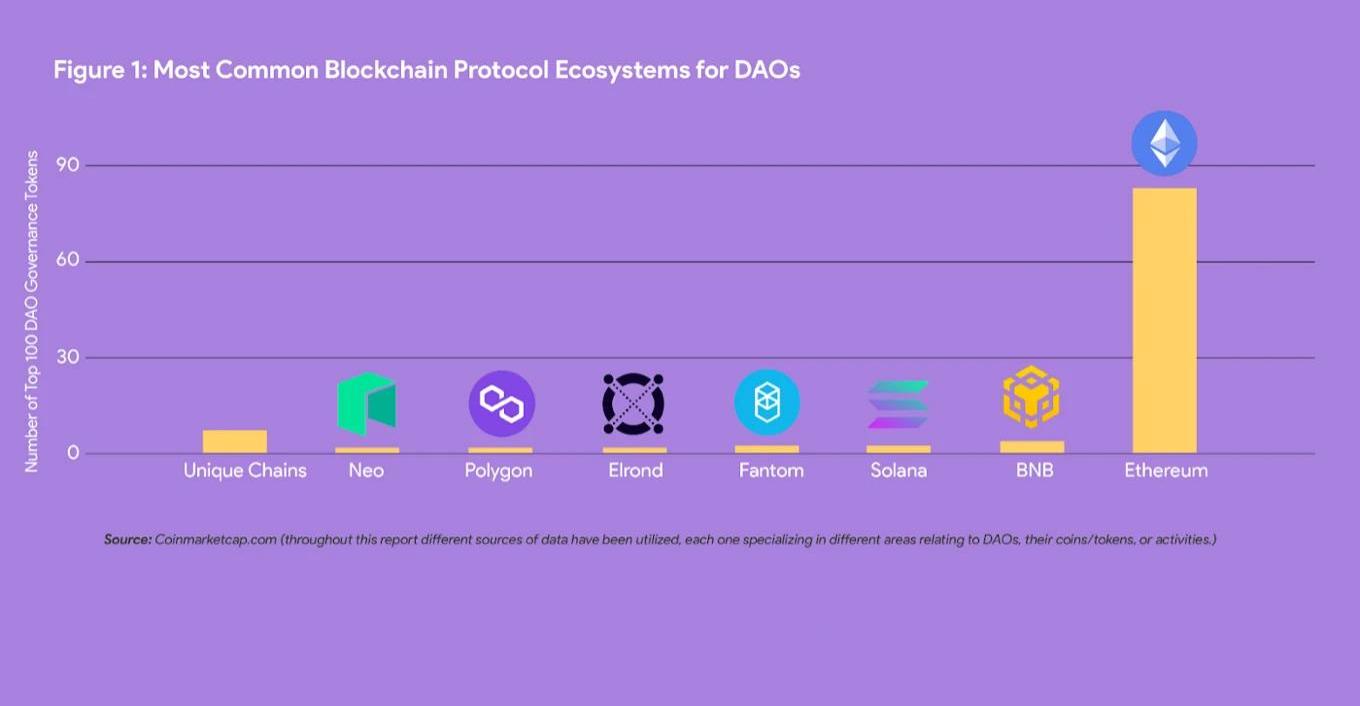1360x706 pixels.
Task: Click the Unique Chains bar
Action: 235,441
